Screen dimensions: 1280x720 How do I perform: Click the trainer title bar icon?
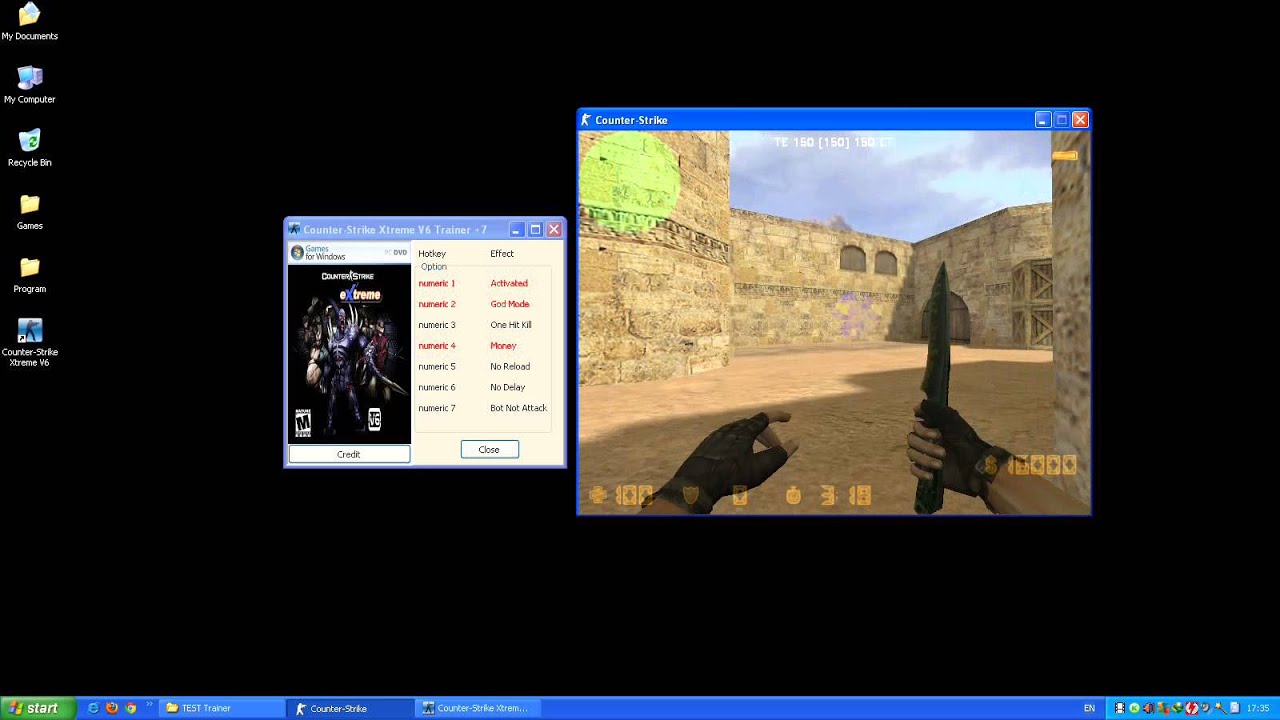[x=294, y=230]
